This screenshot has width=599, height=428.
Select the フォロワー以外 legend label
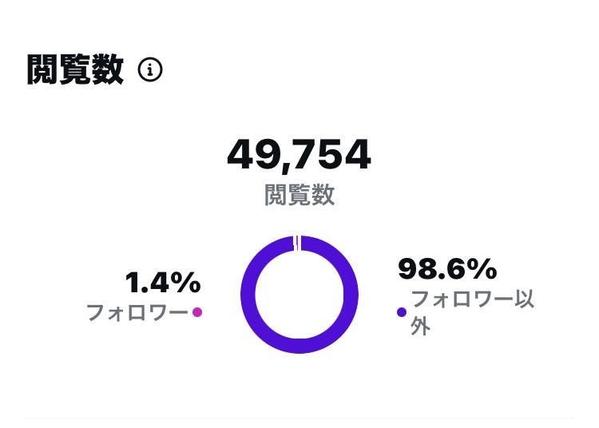(473, 312)
